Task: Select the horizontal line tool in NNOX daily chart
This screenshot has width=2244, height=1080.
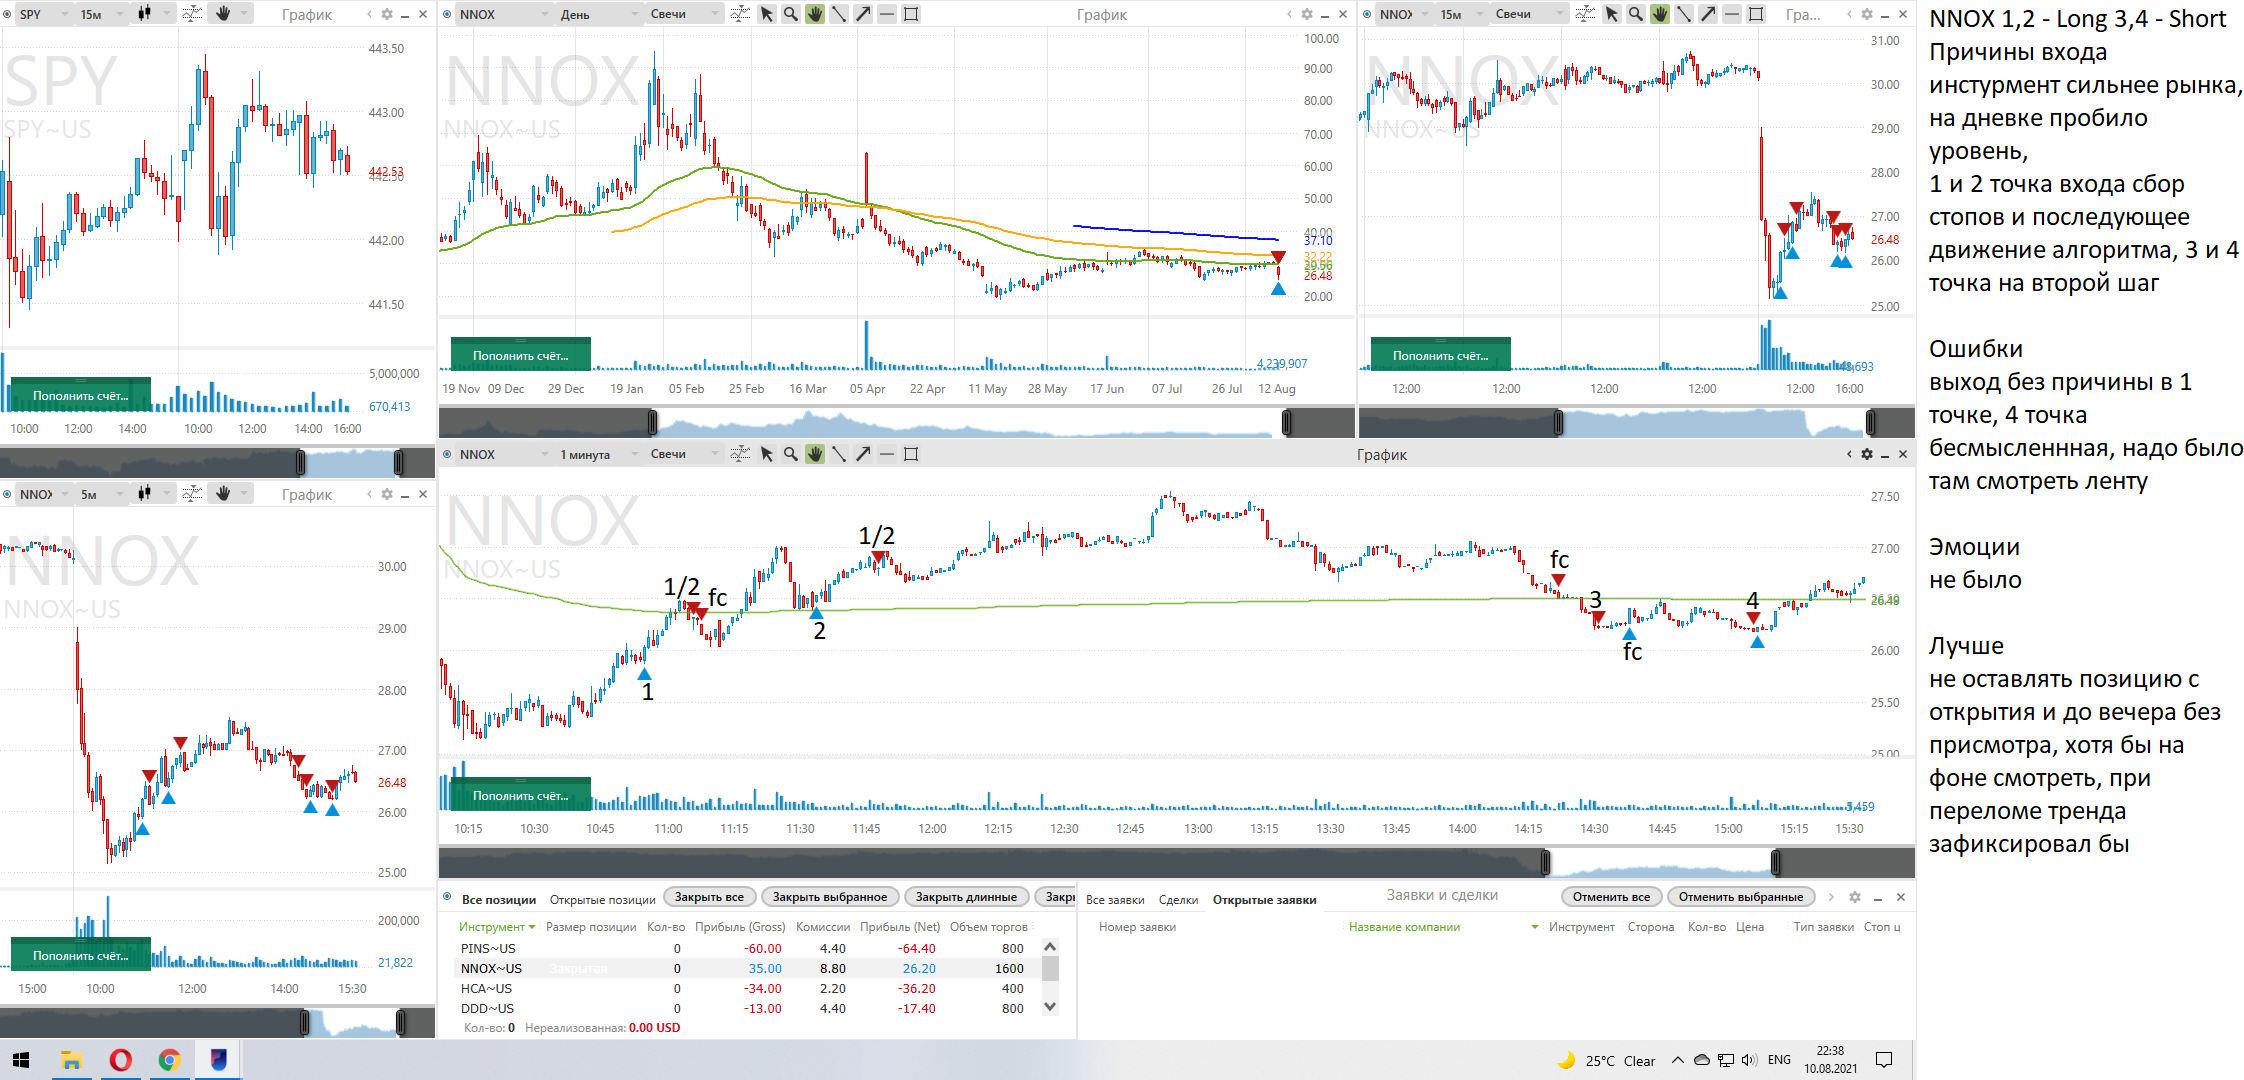Action: (887, 14)
